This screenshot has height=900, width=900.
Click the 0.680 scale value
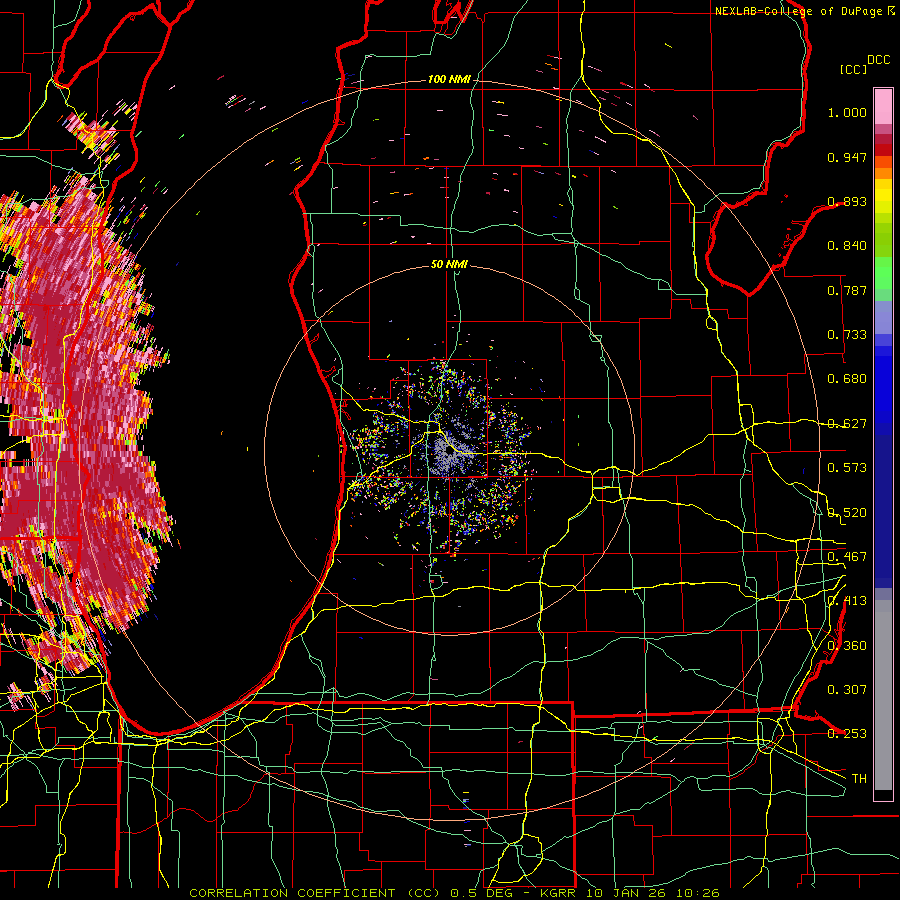click(x=847, y=379)
